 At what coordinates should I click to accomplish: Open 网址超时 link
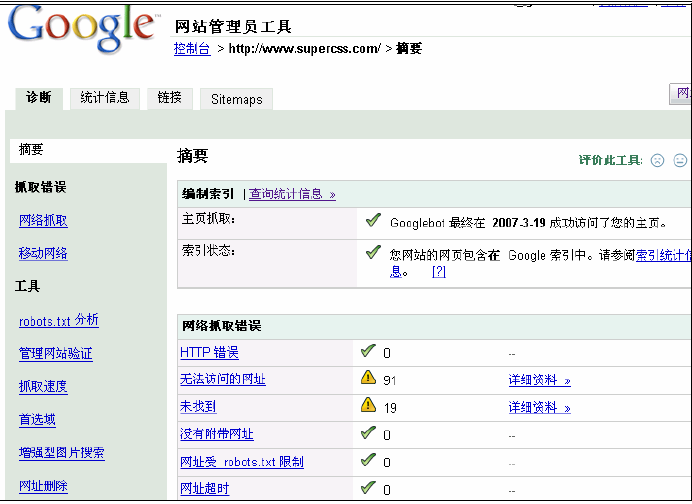coord(204,489)
